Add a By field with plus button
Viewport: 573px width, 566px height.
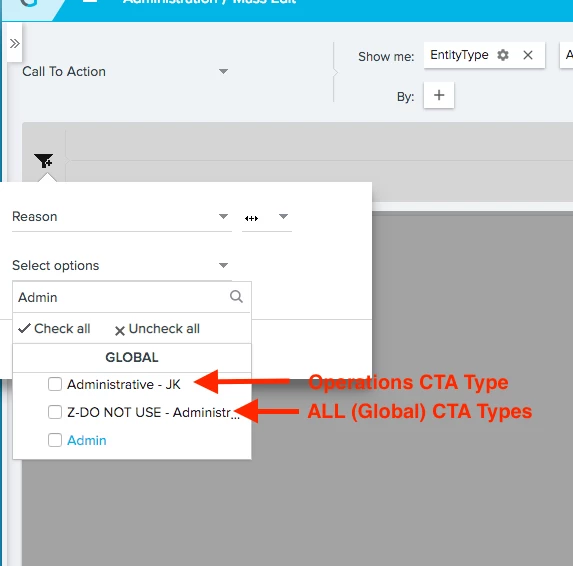click(439, 95)
